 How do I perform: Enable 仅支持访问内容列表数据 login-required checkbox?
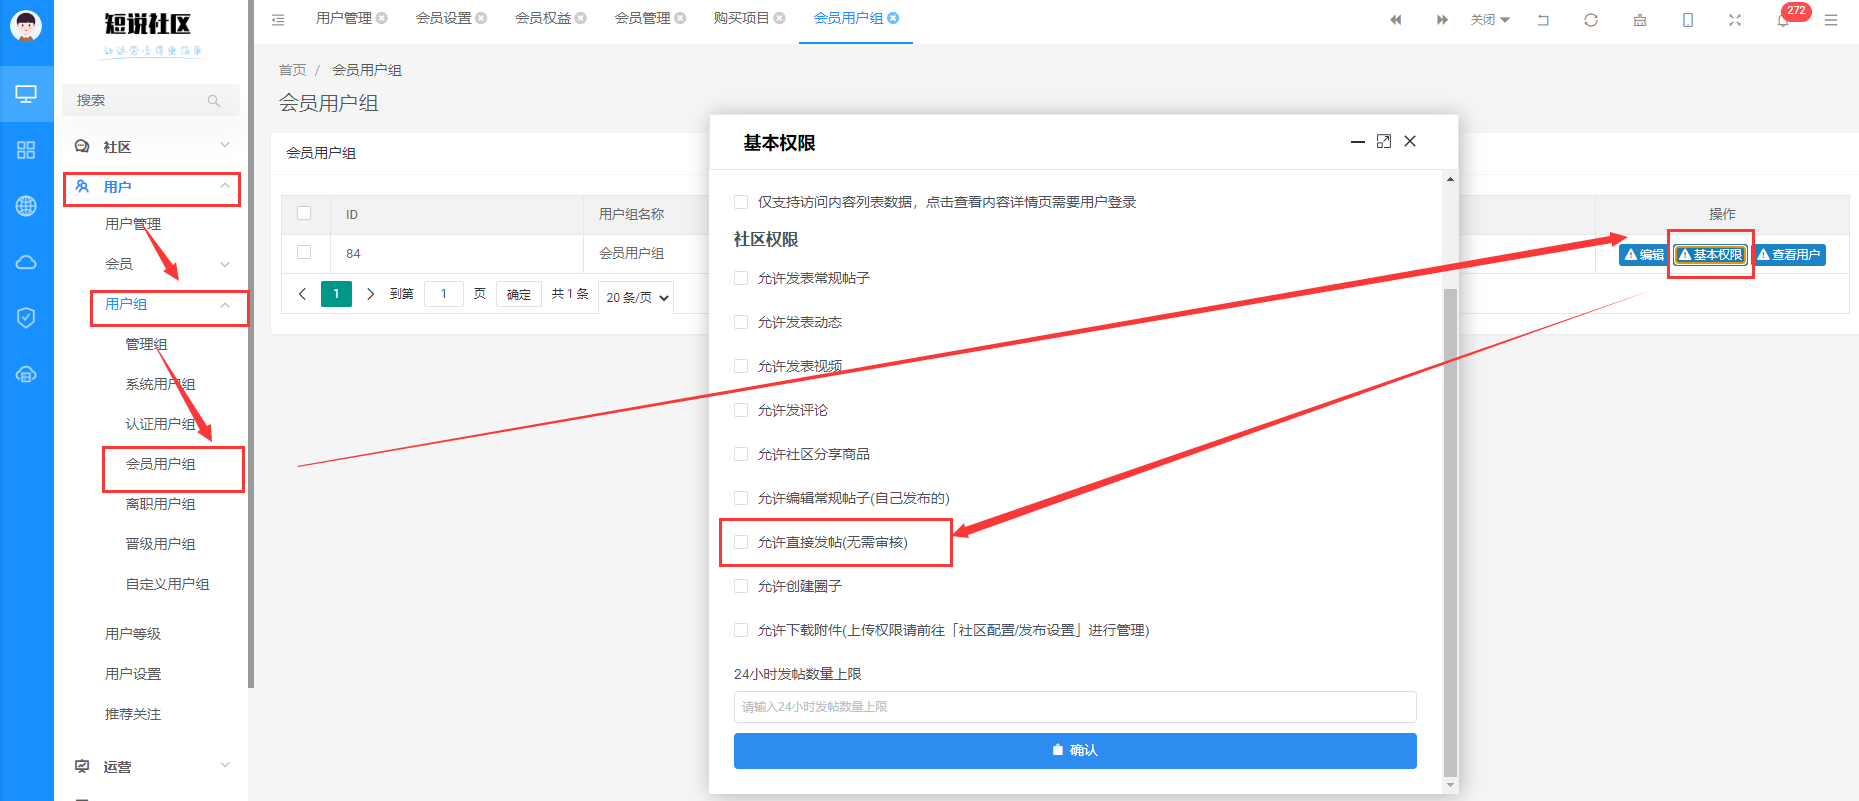[741, 202]
